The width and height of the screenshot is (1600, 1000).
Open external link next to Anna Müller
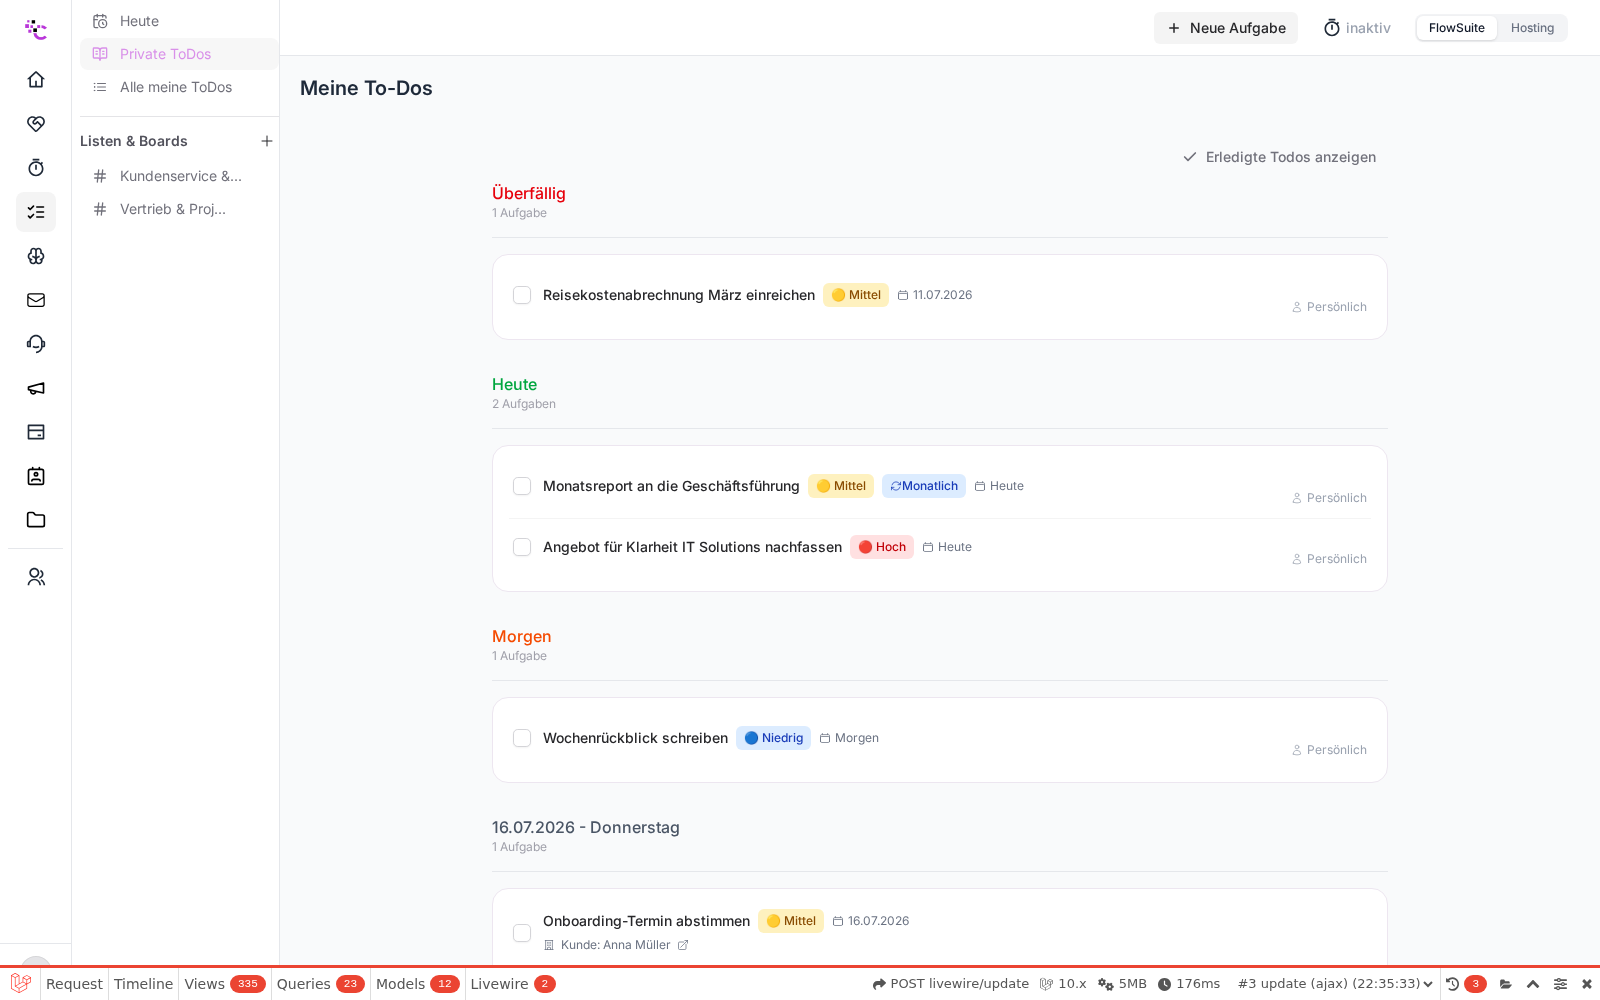tap(683, 945)
